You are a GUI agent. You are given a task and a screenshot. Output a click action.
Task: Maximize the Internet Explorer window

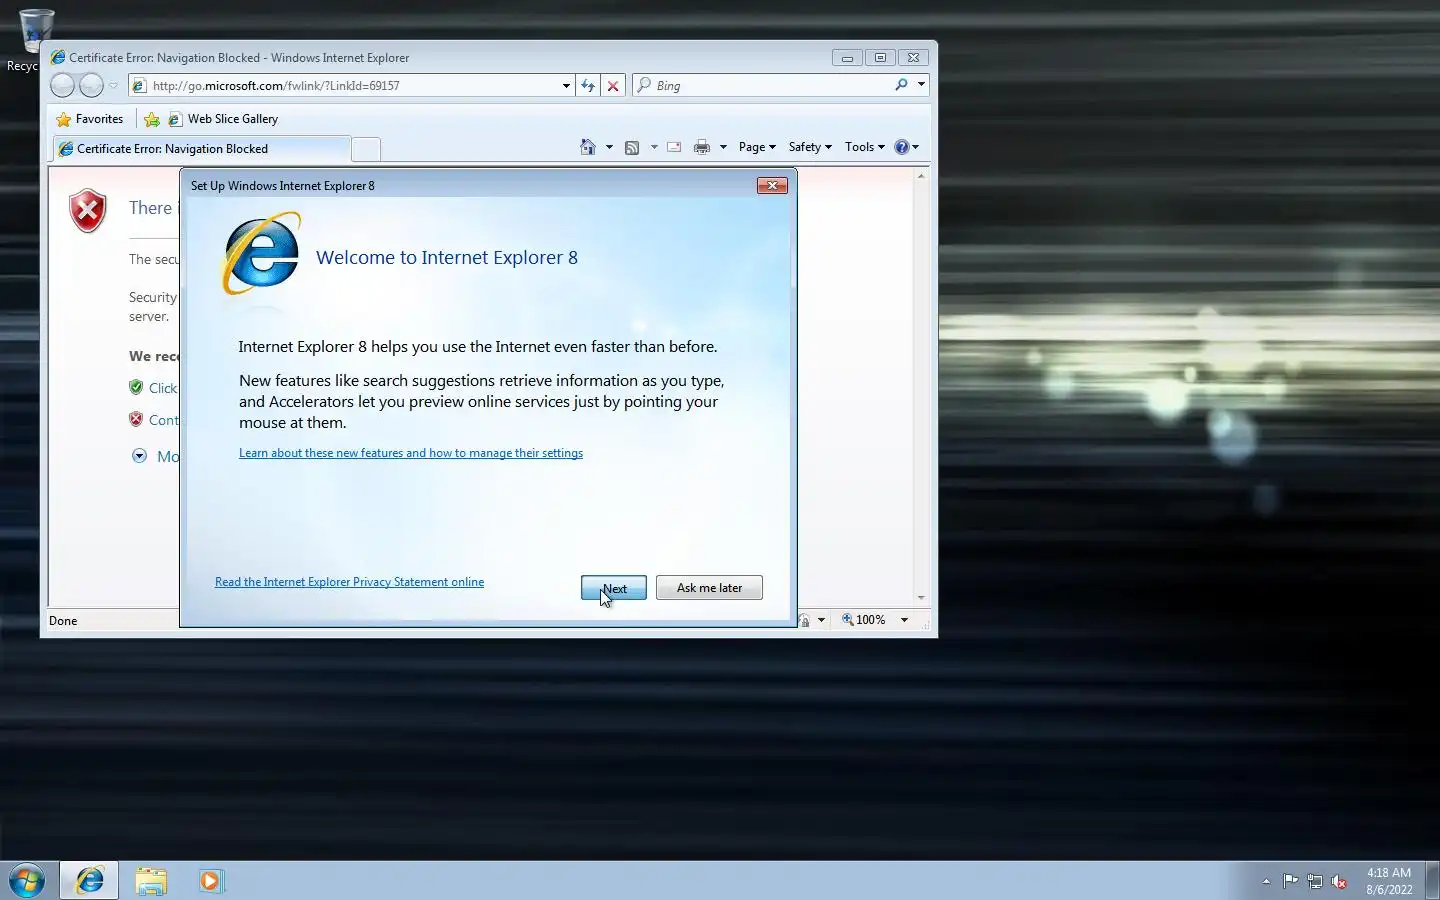(880, 58)
